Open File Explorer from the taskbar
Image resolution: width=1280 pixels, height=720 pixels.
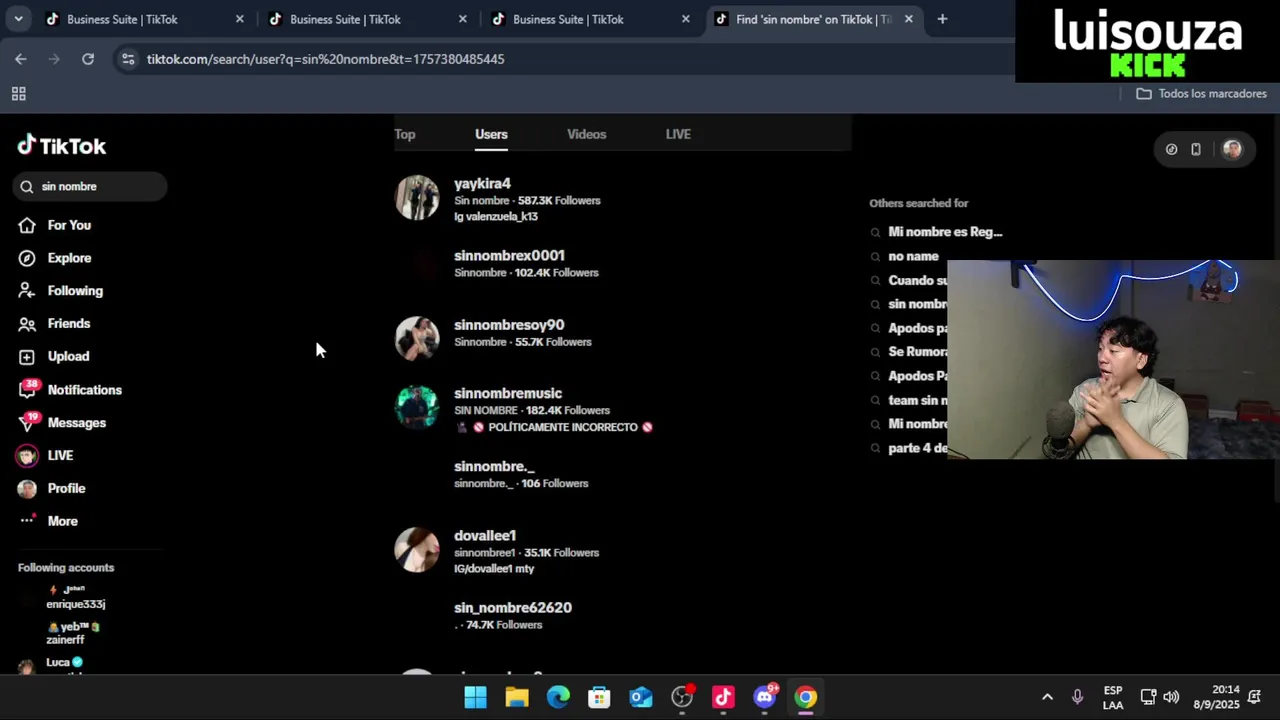(517, 697)
